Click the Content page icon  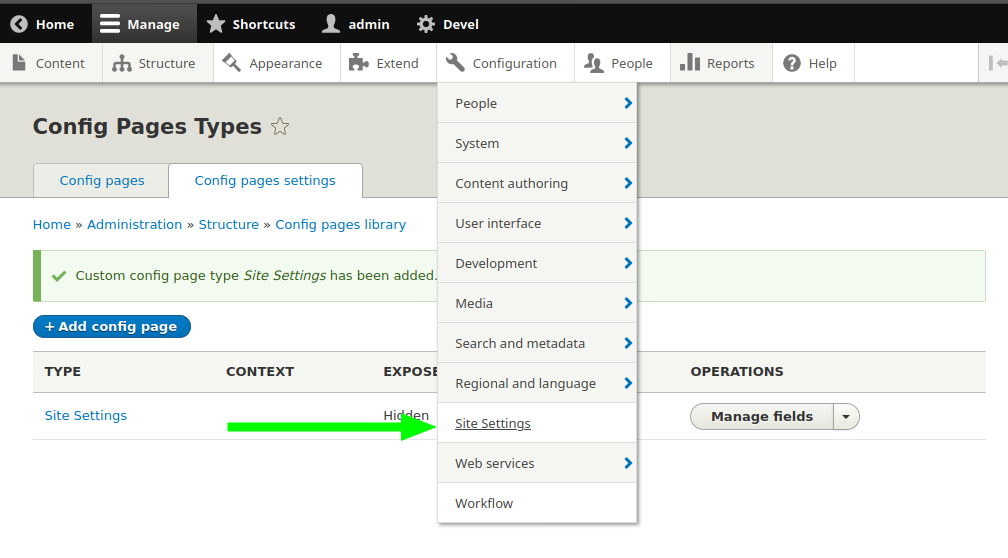pyautogui.click(x=19, y=63)
